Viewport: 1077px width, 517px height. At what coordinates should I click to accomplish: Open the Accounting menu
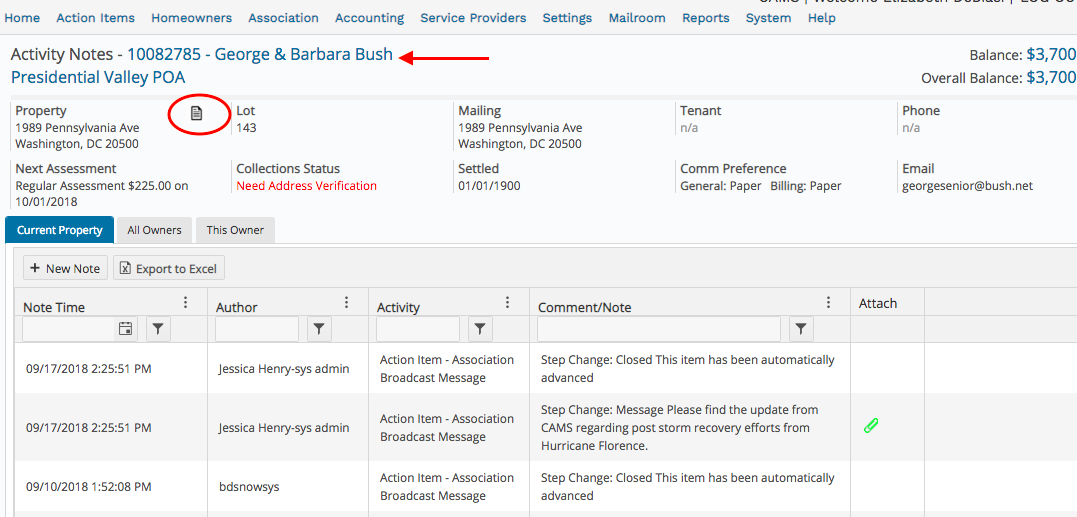click(x=370, y=18)
